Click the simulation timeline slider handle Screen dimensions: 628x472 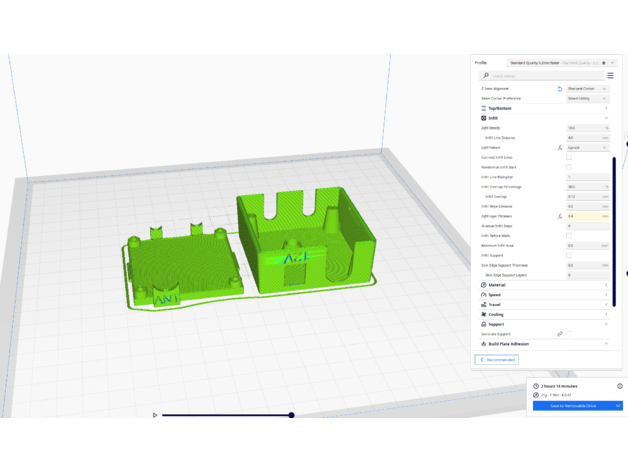click(x=291, y=415)
